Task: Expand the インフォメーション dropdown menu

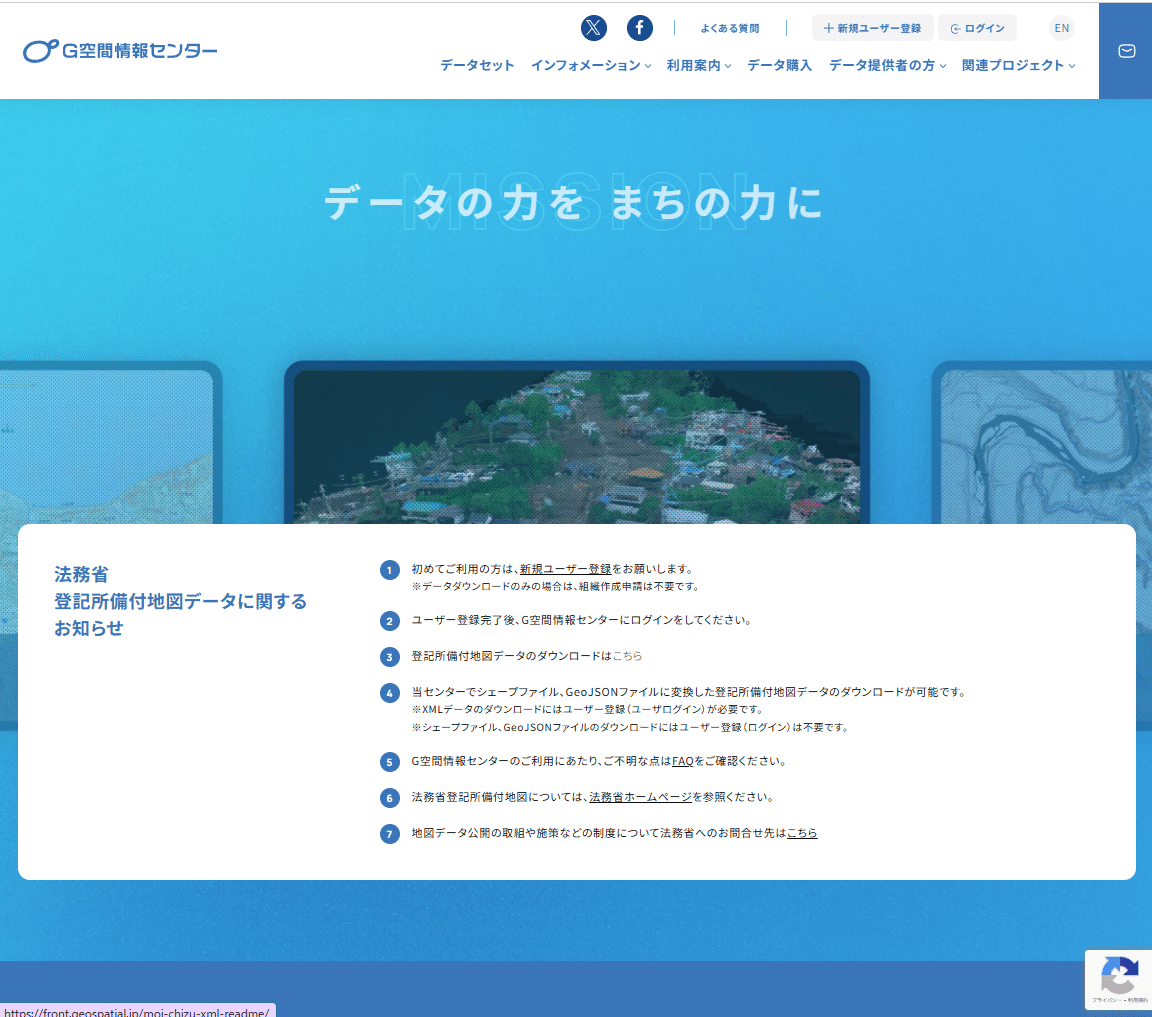Action: pos(590,64)
